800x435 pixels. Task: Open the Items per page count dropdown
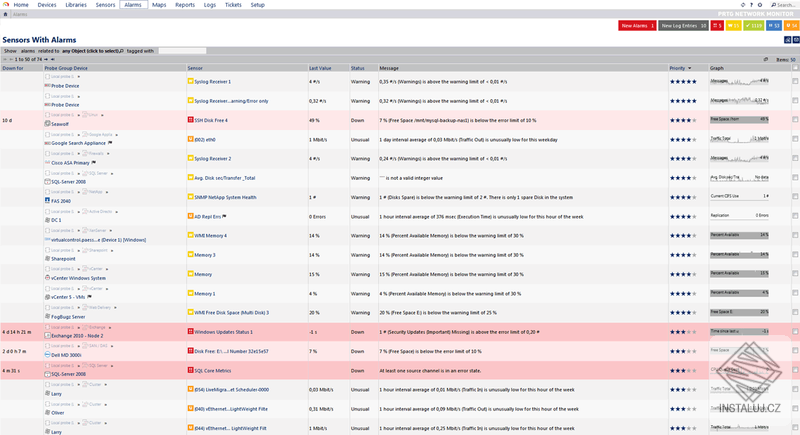click(790, 59)
